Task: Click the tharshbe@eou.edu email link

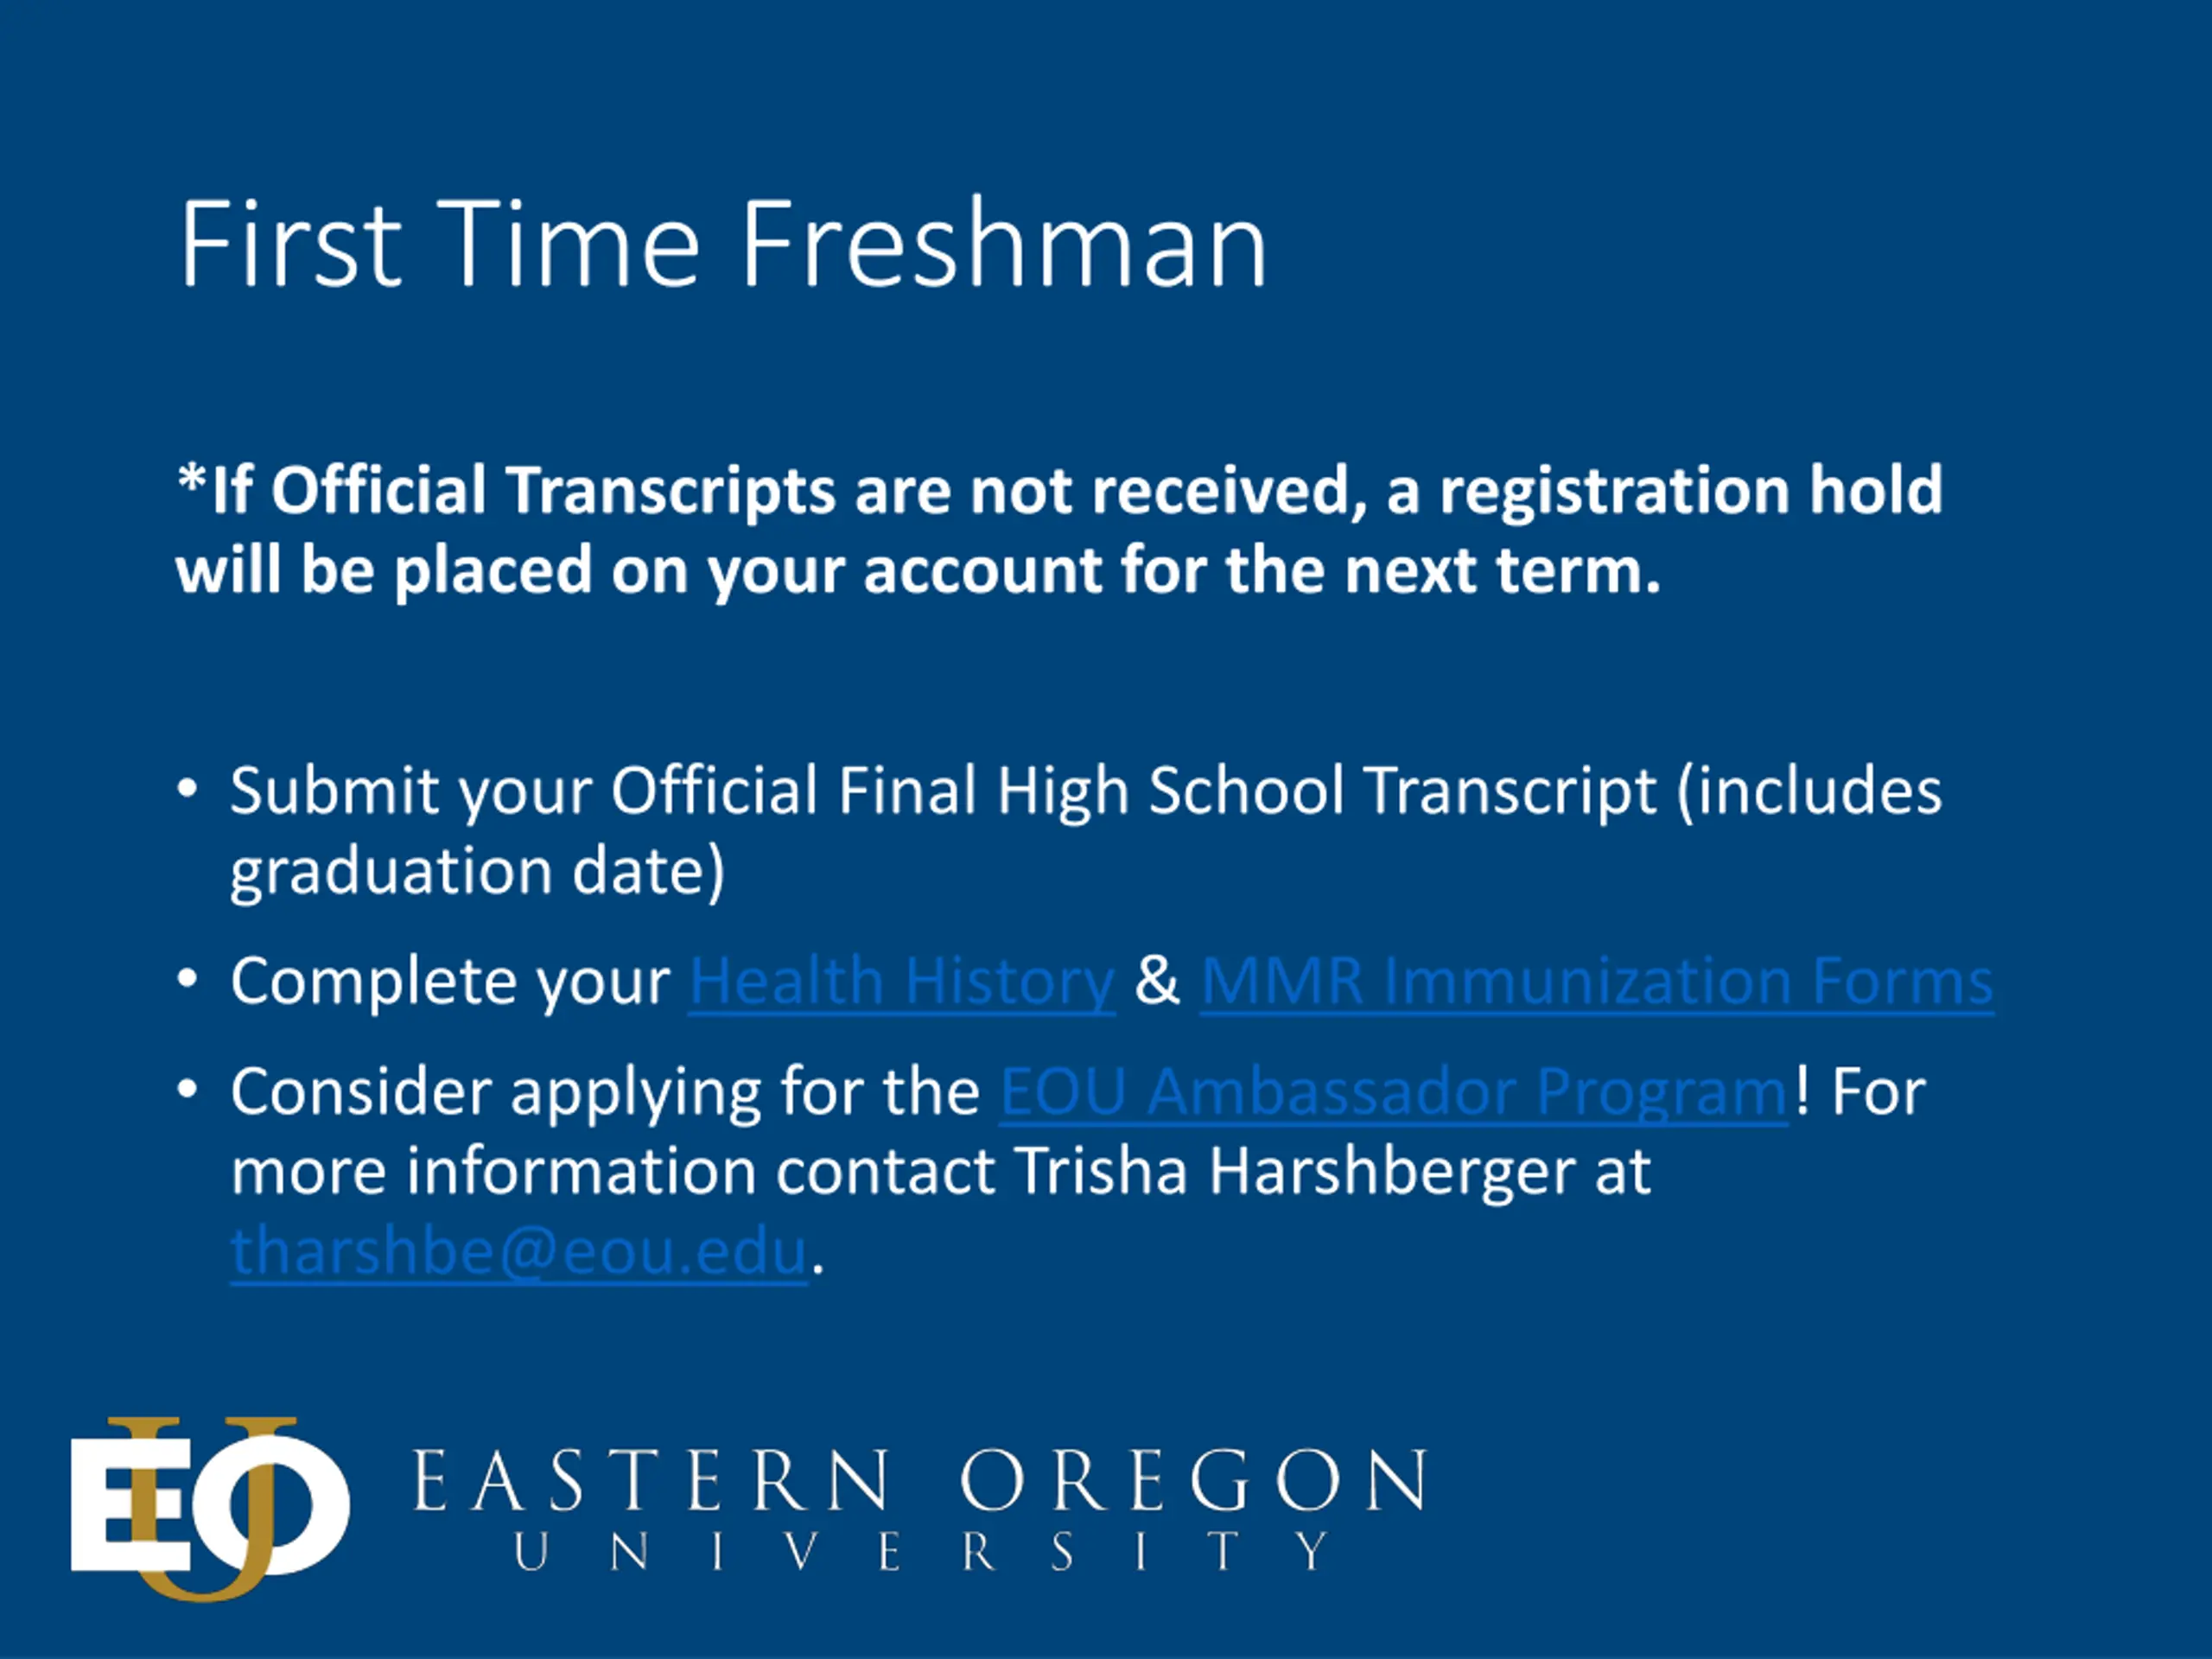Action: tap(519, 1251)
